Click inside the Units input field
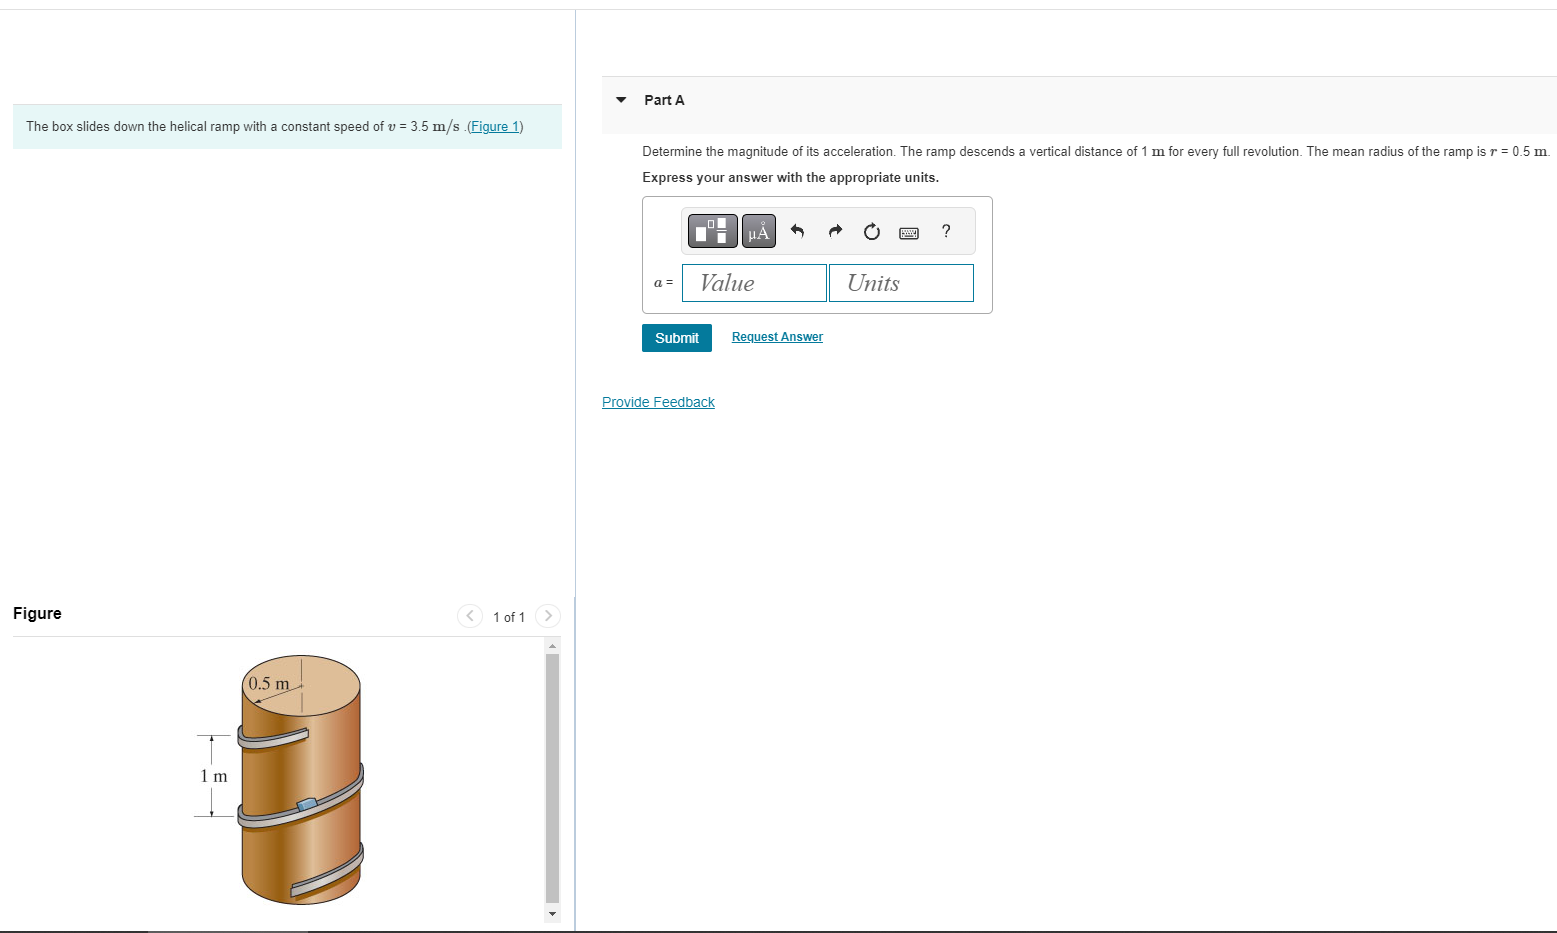This screenshot has width=1557, height=933. (900, 282)
